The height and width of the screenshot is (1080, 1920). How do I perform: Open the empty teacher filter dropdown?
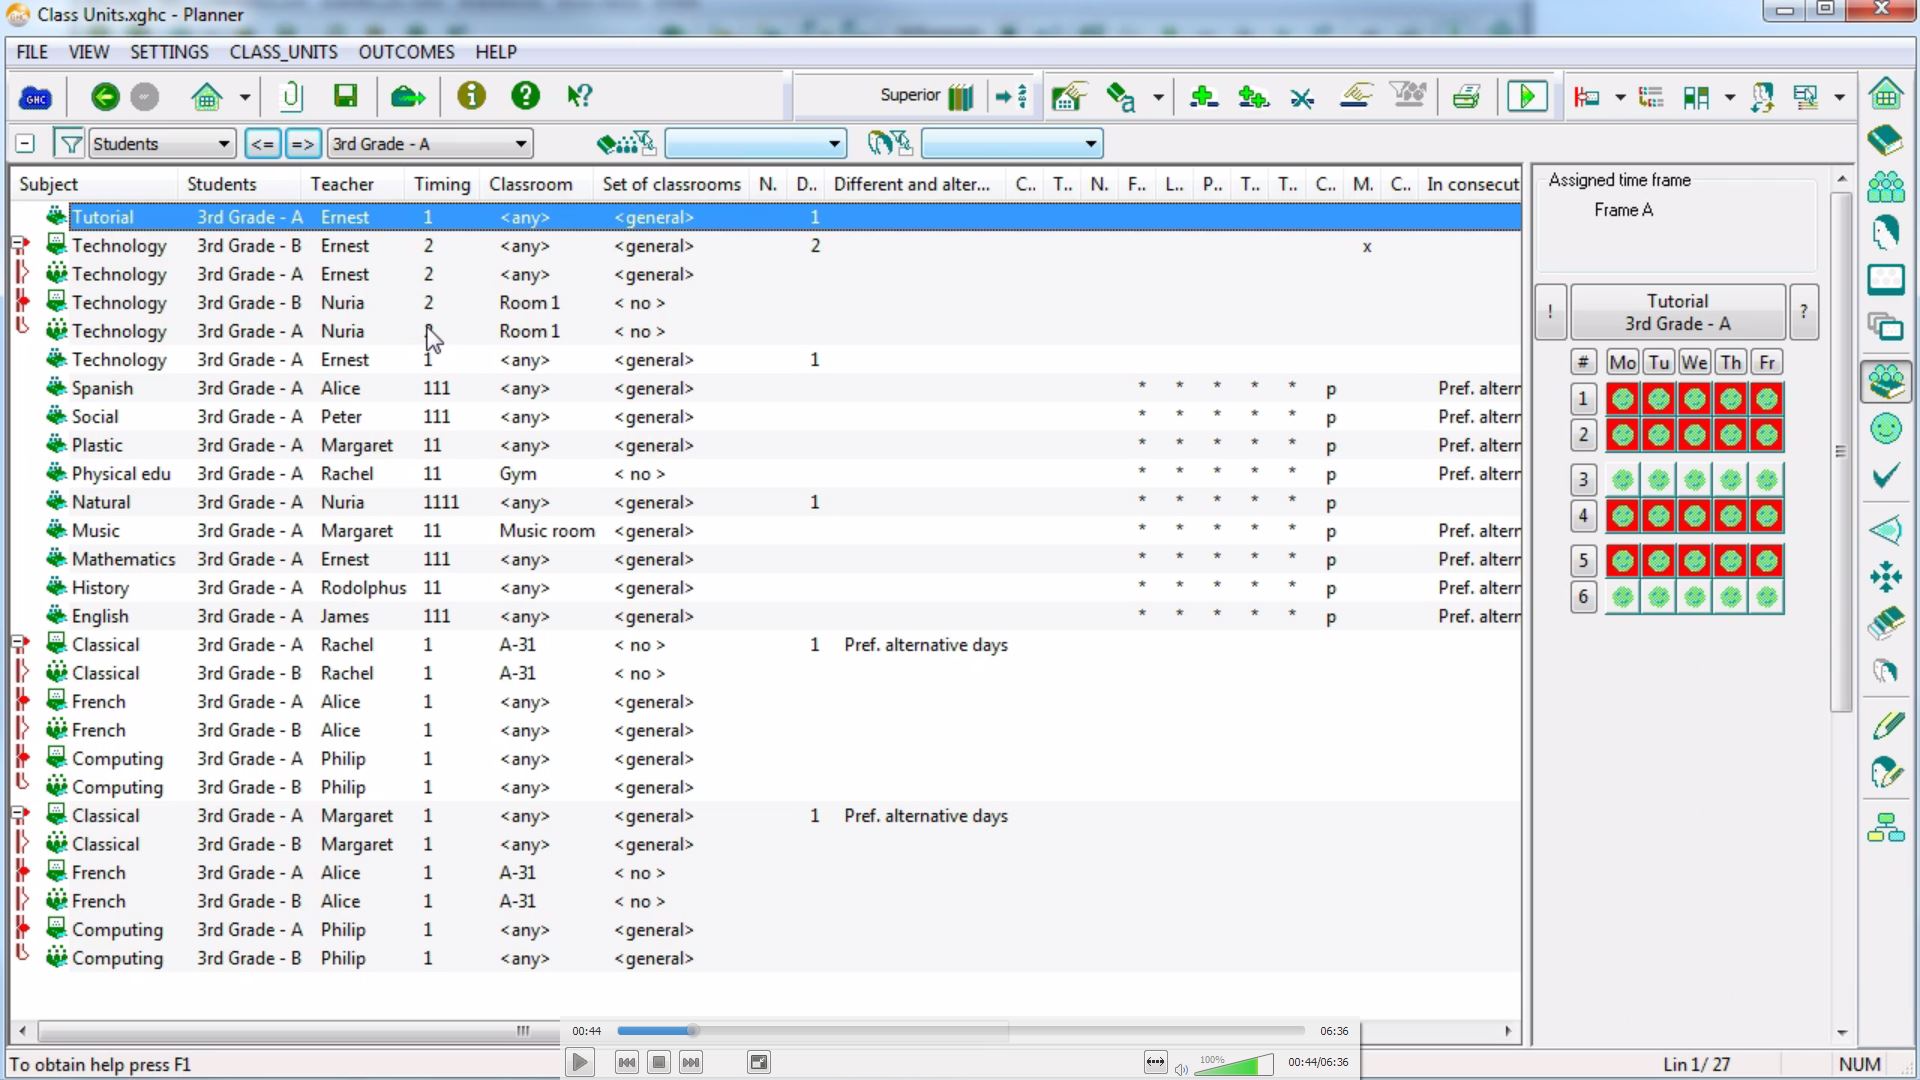(x=1012, y=144)
